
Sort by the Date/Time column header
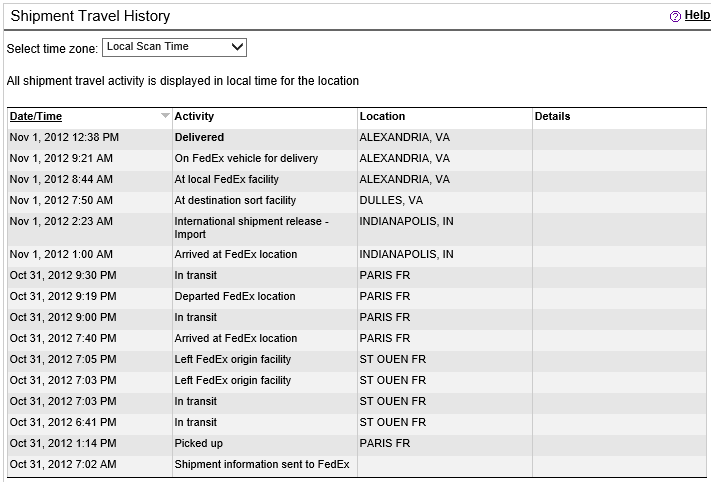point(36,117)
